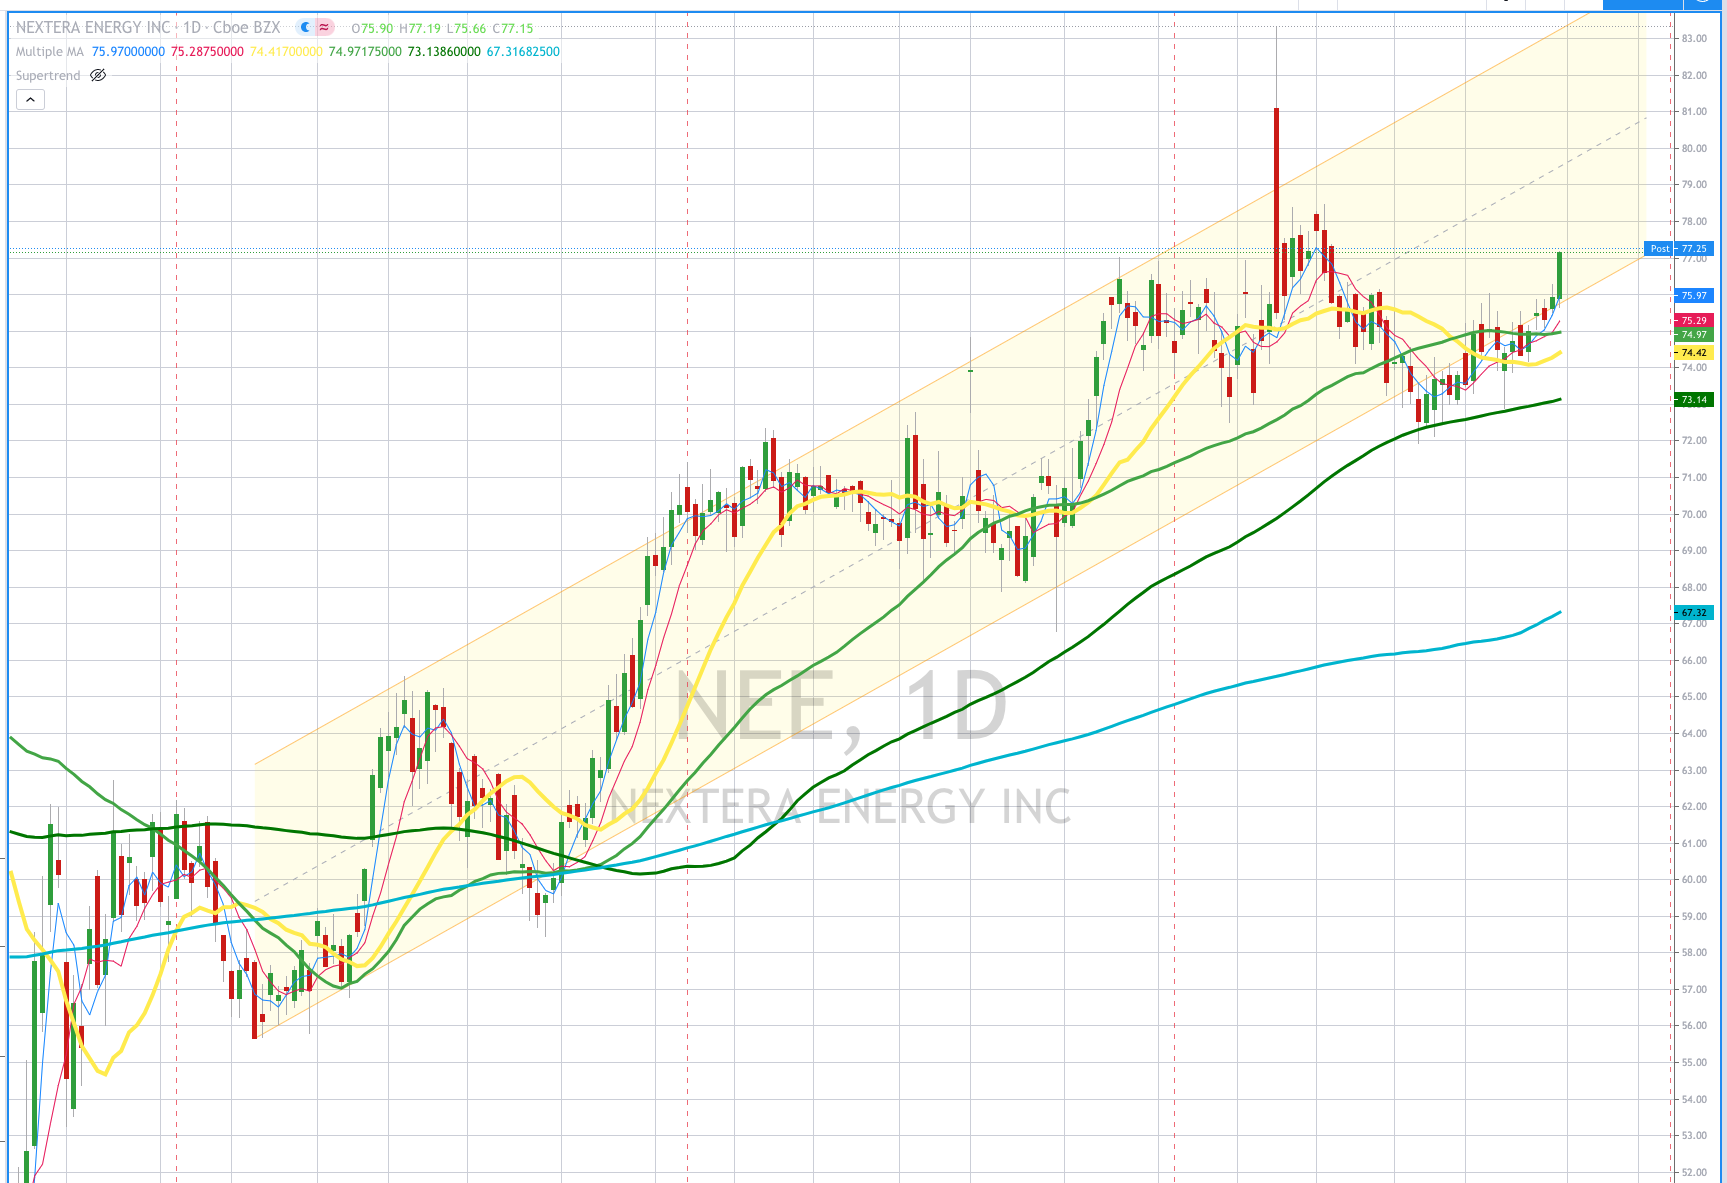Image resolution: width=1727 pixels, height=1183 pixels.
Task: Click the green MA value 74.97175000
Action: click(365, 52)
